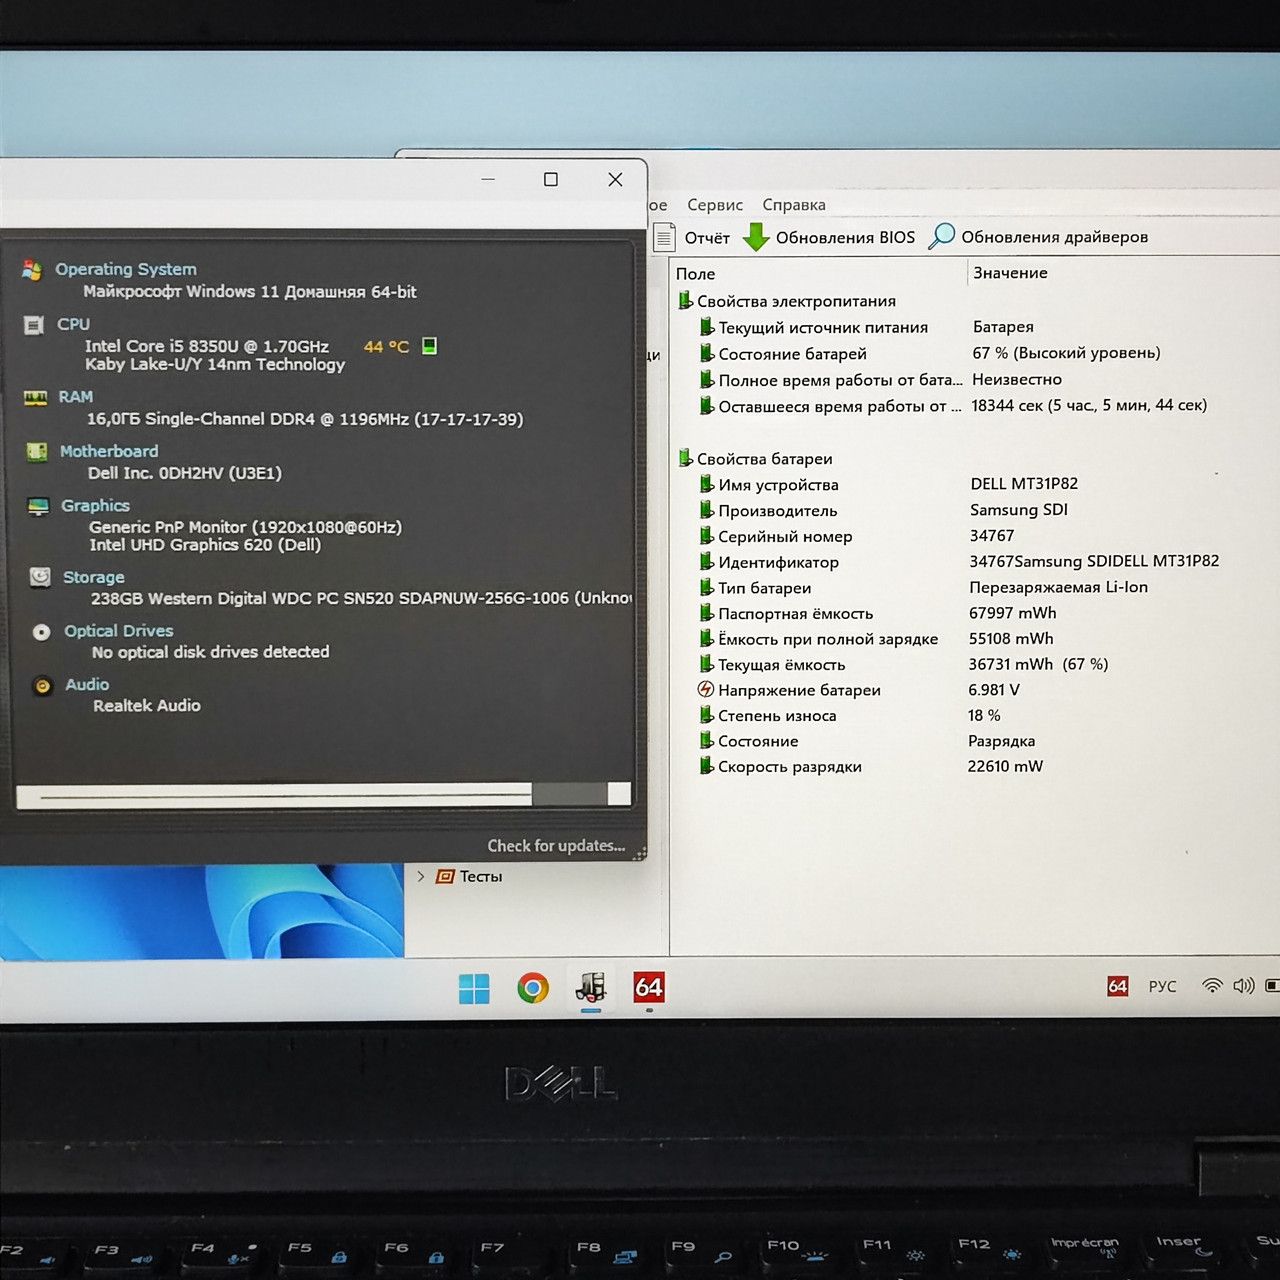Open the Graphics section link in Speccy
Image resolution: width=1280 pixels, height=1280 pixels.
(x=95, y=506)
